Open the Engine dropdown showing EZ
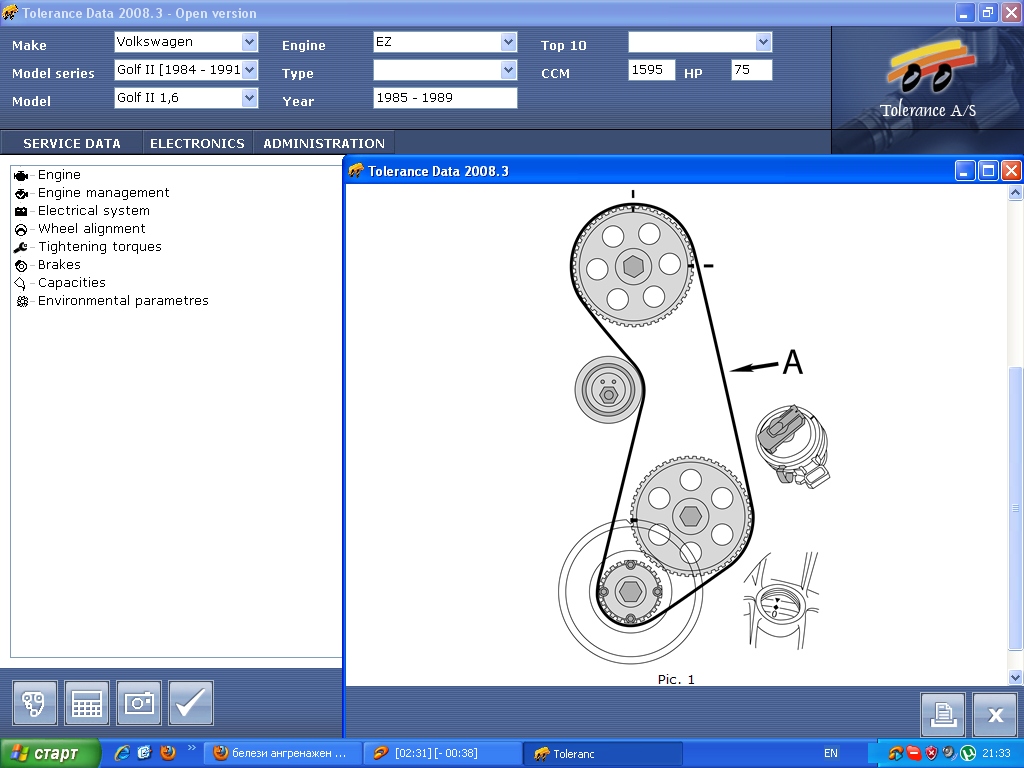The width and height of the screenshot is (1024, 768). (508, 42)
